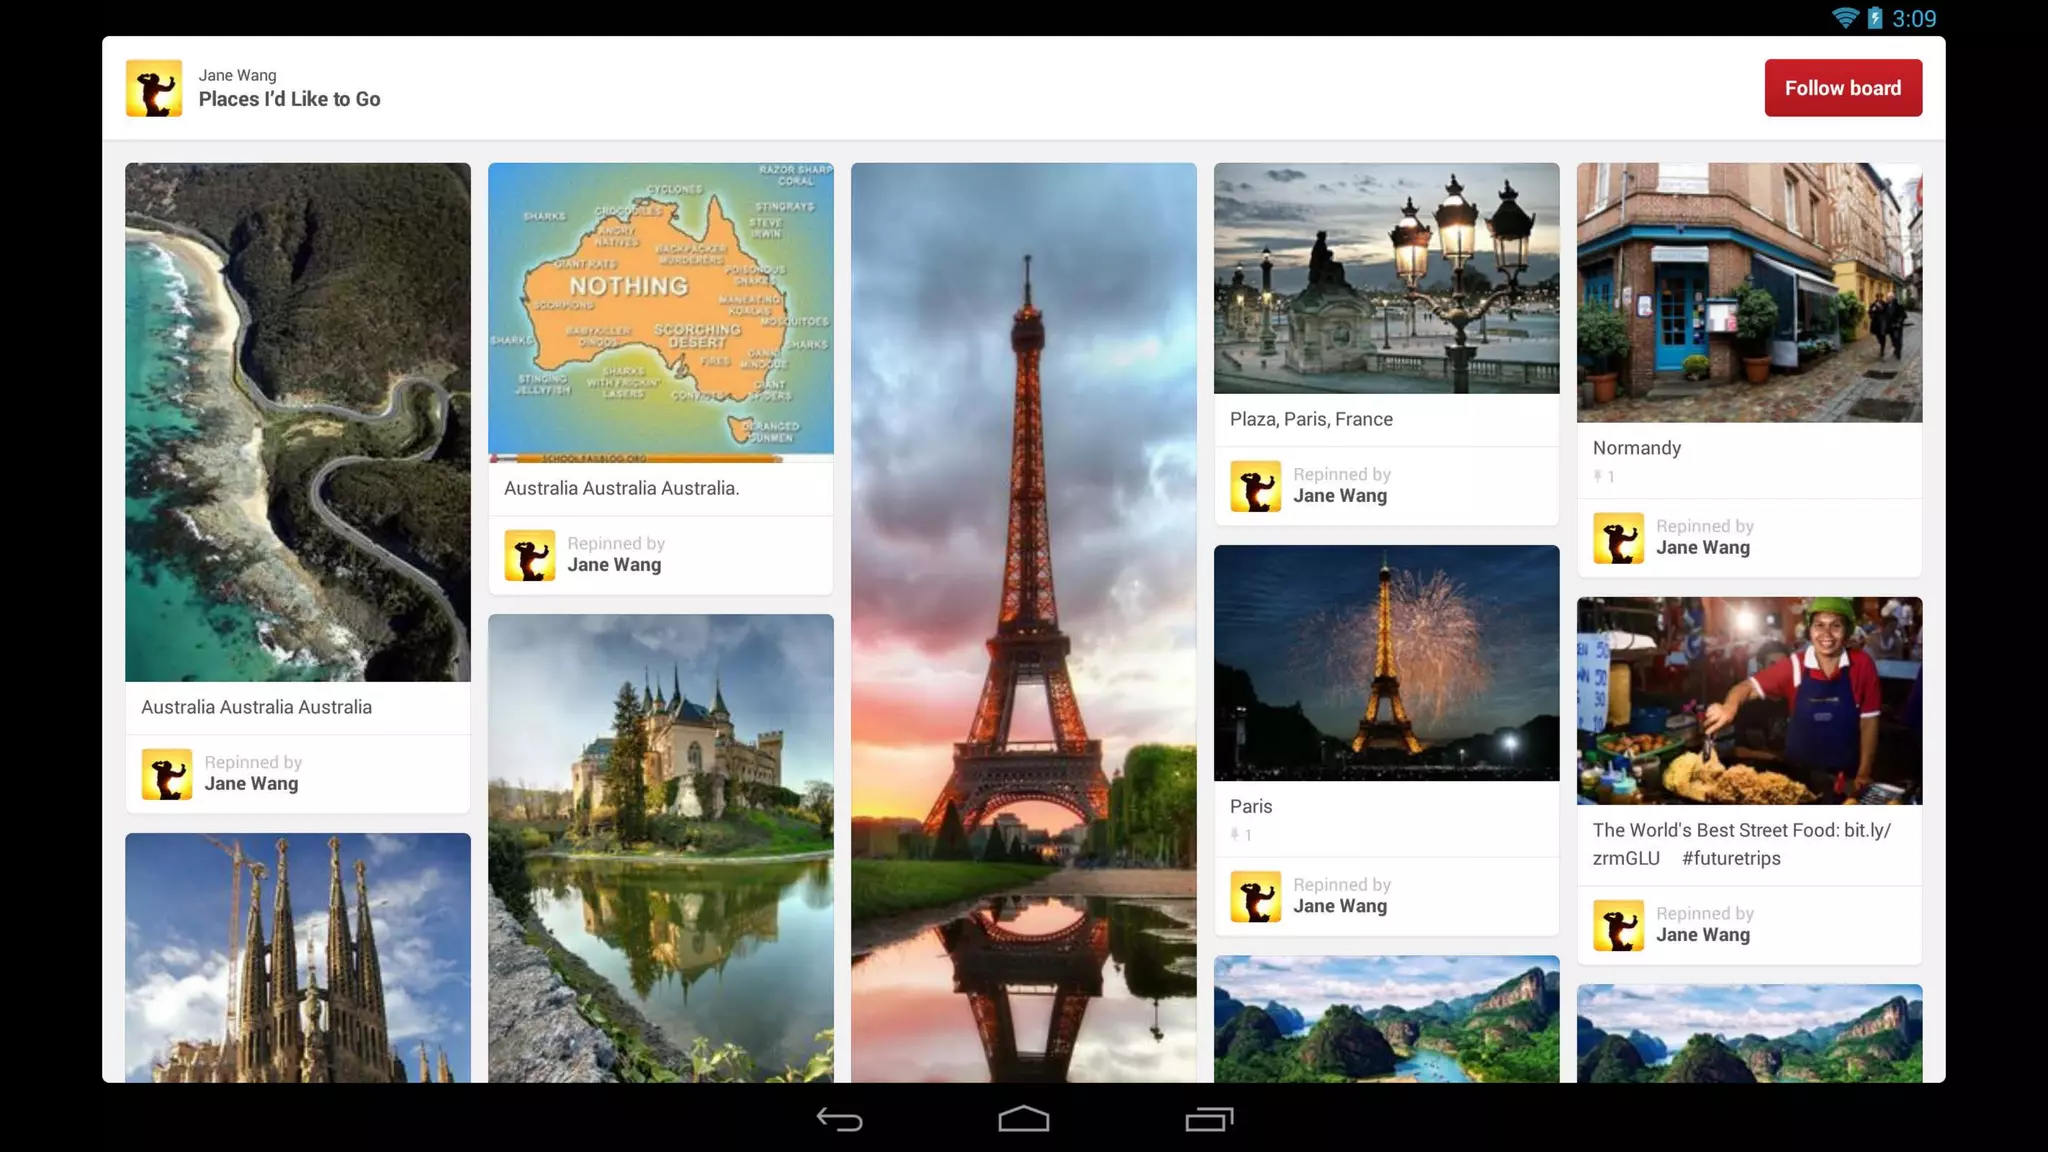Open the Eiffel Tower fireworks Paris pin
Viewport: 2048px width, 1152px height.
point(1386,662)
